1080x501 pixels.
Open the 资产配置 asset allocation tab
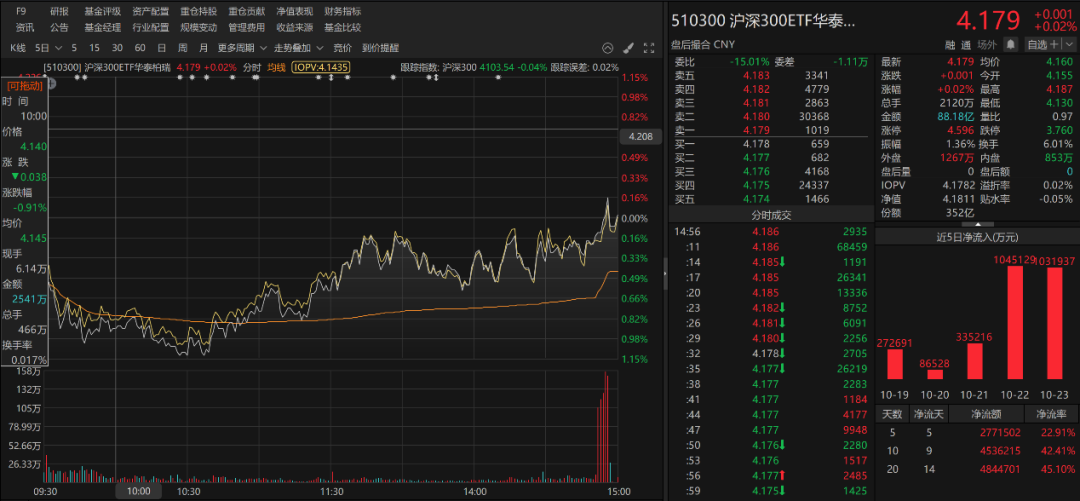pyautogui.click(x=151, y=12)
